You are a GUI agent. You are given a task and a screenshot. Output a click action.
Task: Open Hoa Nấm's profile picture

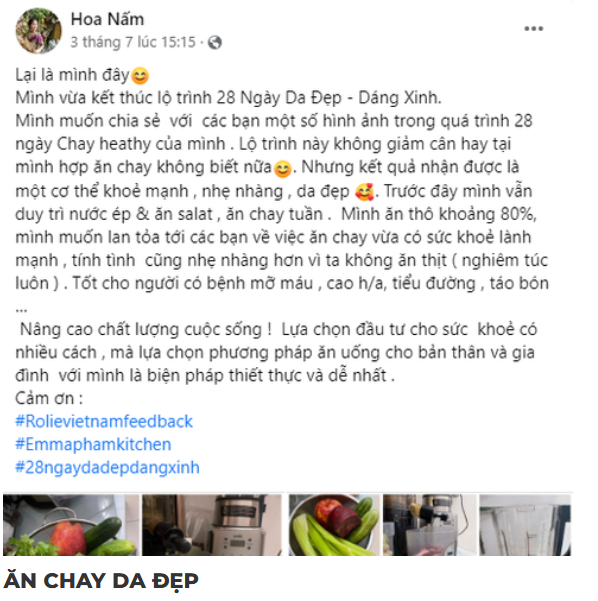[38, 30]
